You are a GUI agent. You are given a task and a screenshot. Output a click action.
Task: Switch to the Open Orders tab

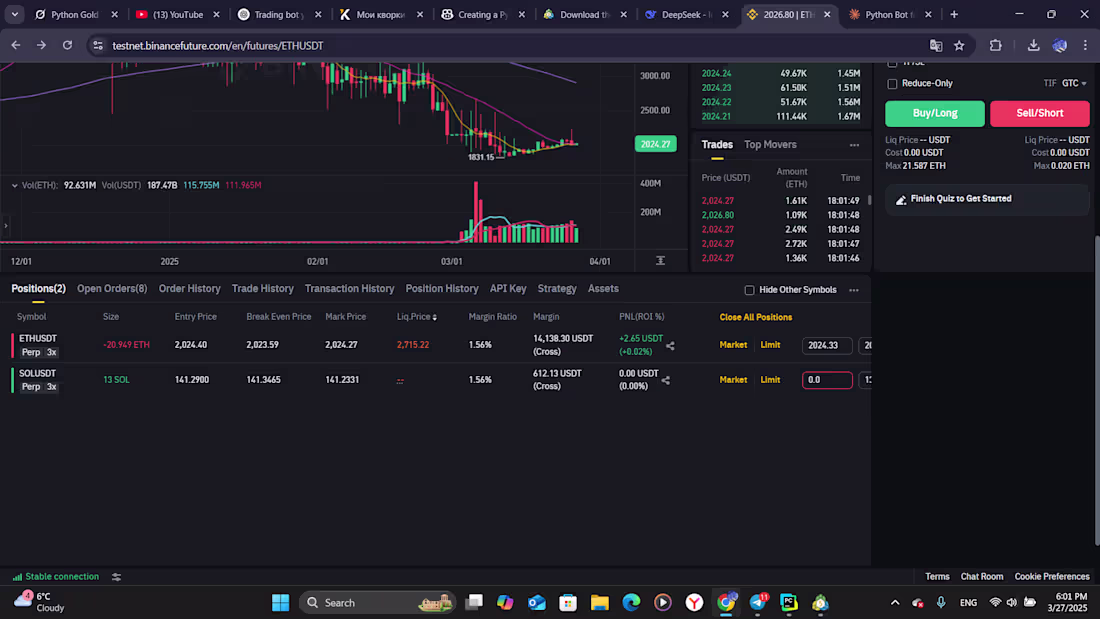111,289
